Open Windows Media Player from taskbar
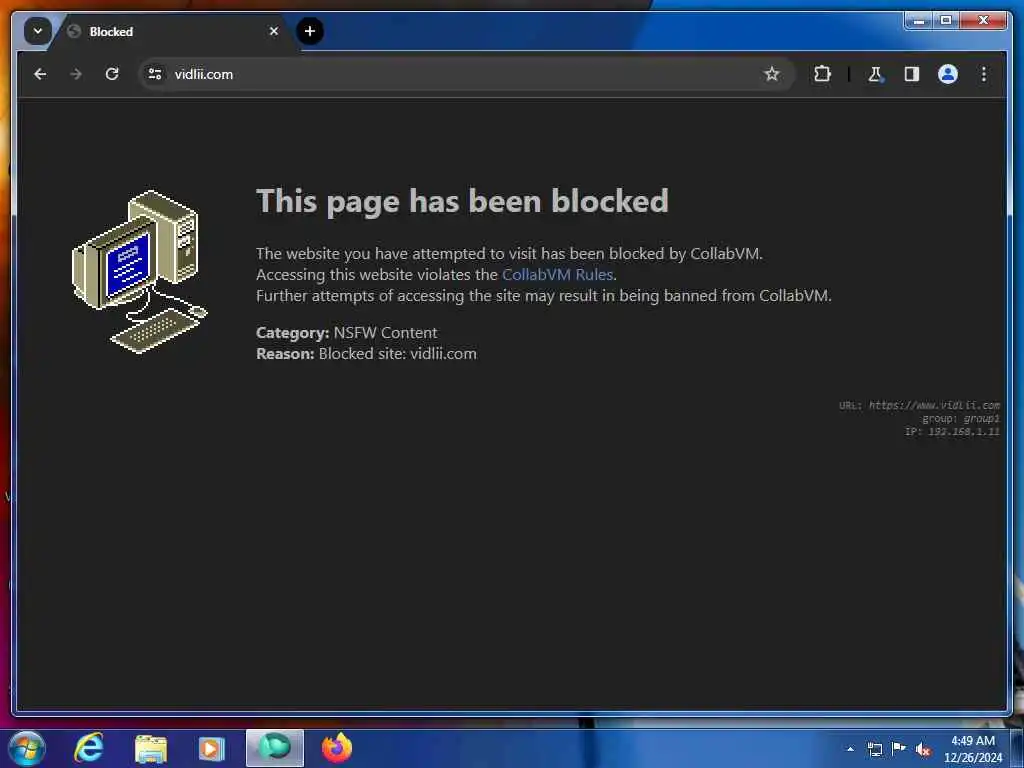Viewport: 1024px width, 768px height. coord(212,748)
